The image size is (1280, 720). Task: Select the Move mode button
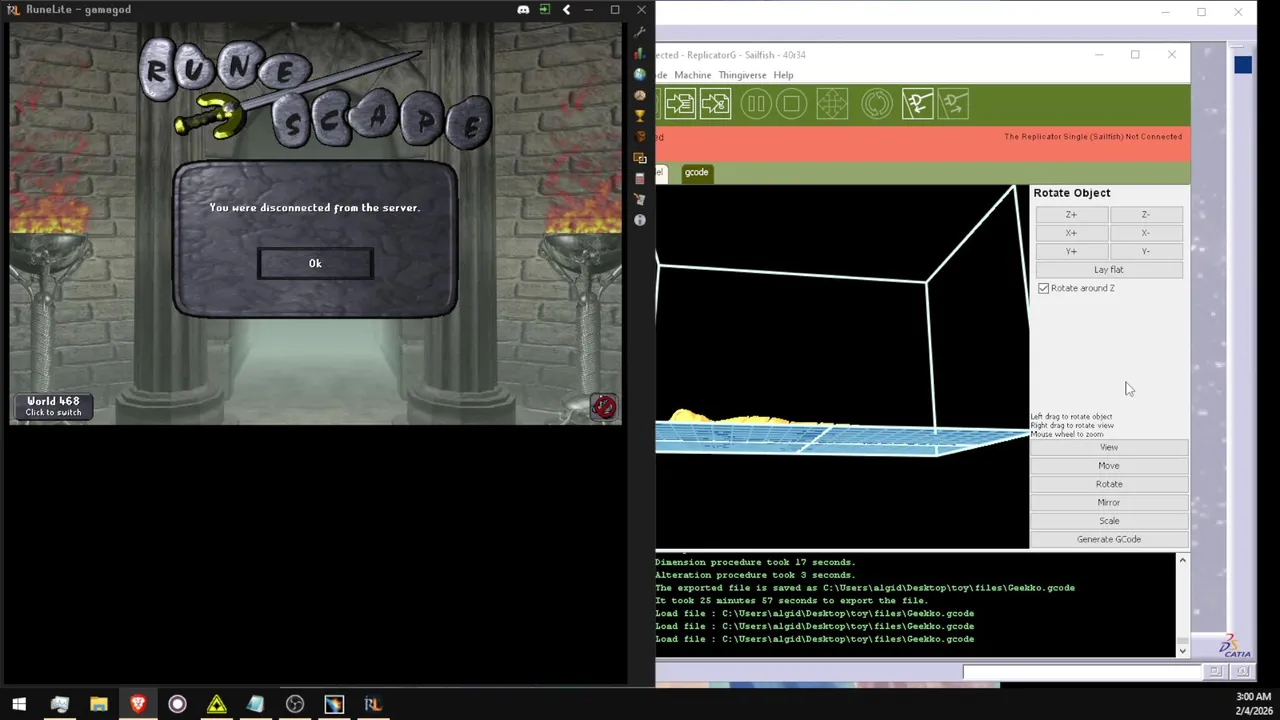[x=1109, y=466]
